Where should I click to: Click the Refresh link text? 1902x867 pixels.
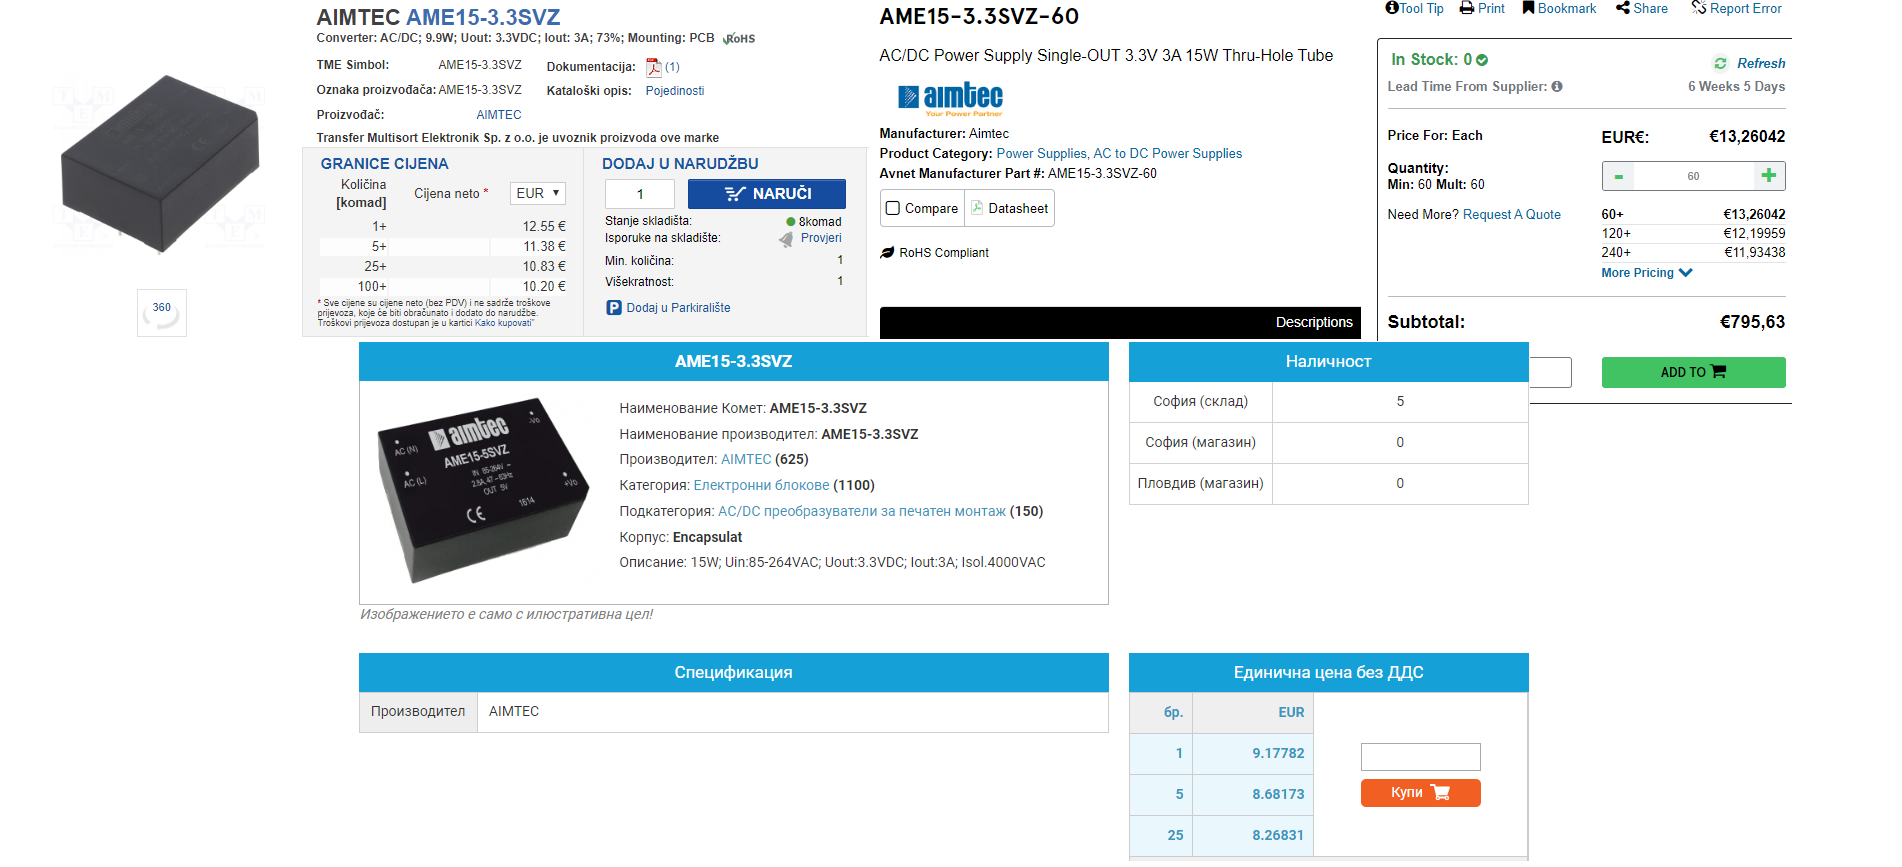pos(1761,63)
